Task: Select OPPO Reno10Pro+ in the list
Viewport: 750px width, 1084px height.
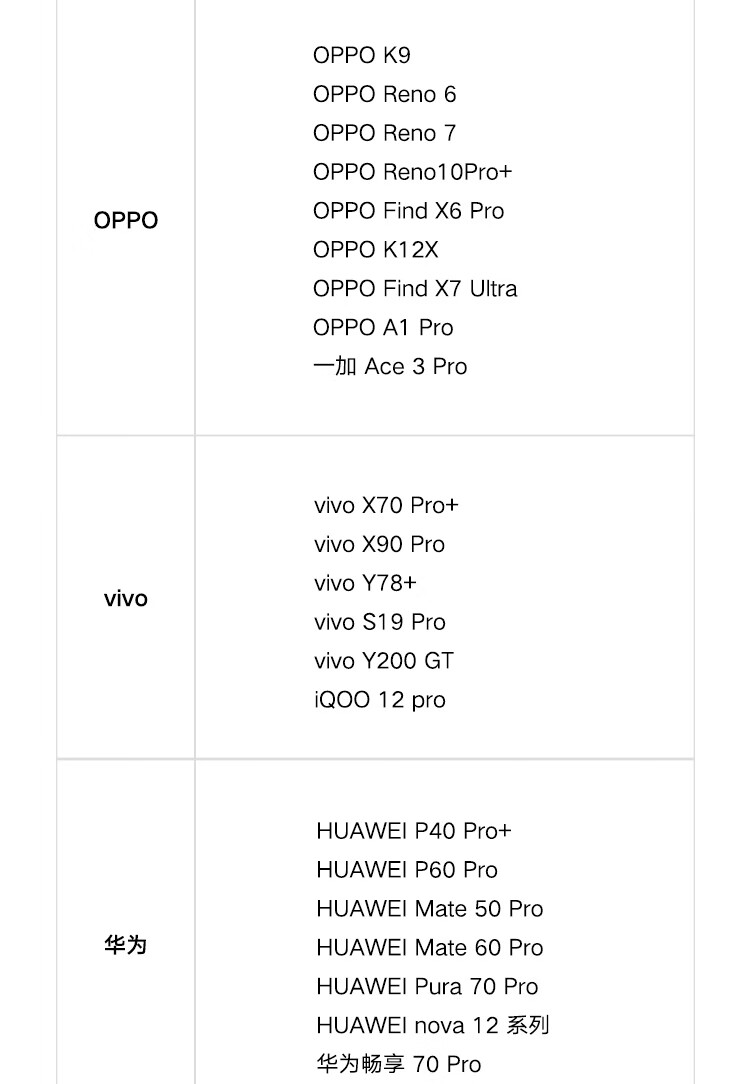Action: coord(413,171)
